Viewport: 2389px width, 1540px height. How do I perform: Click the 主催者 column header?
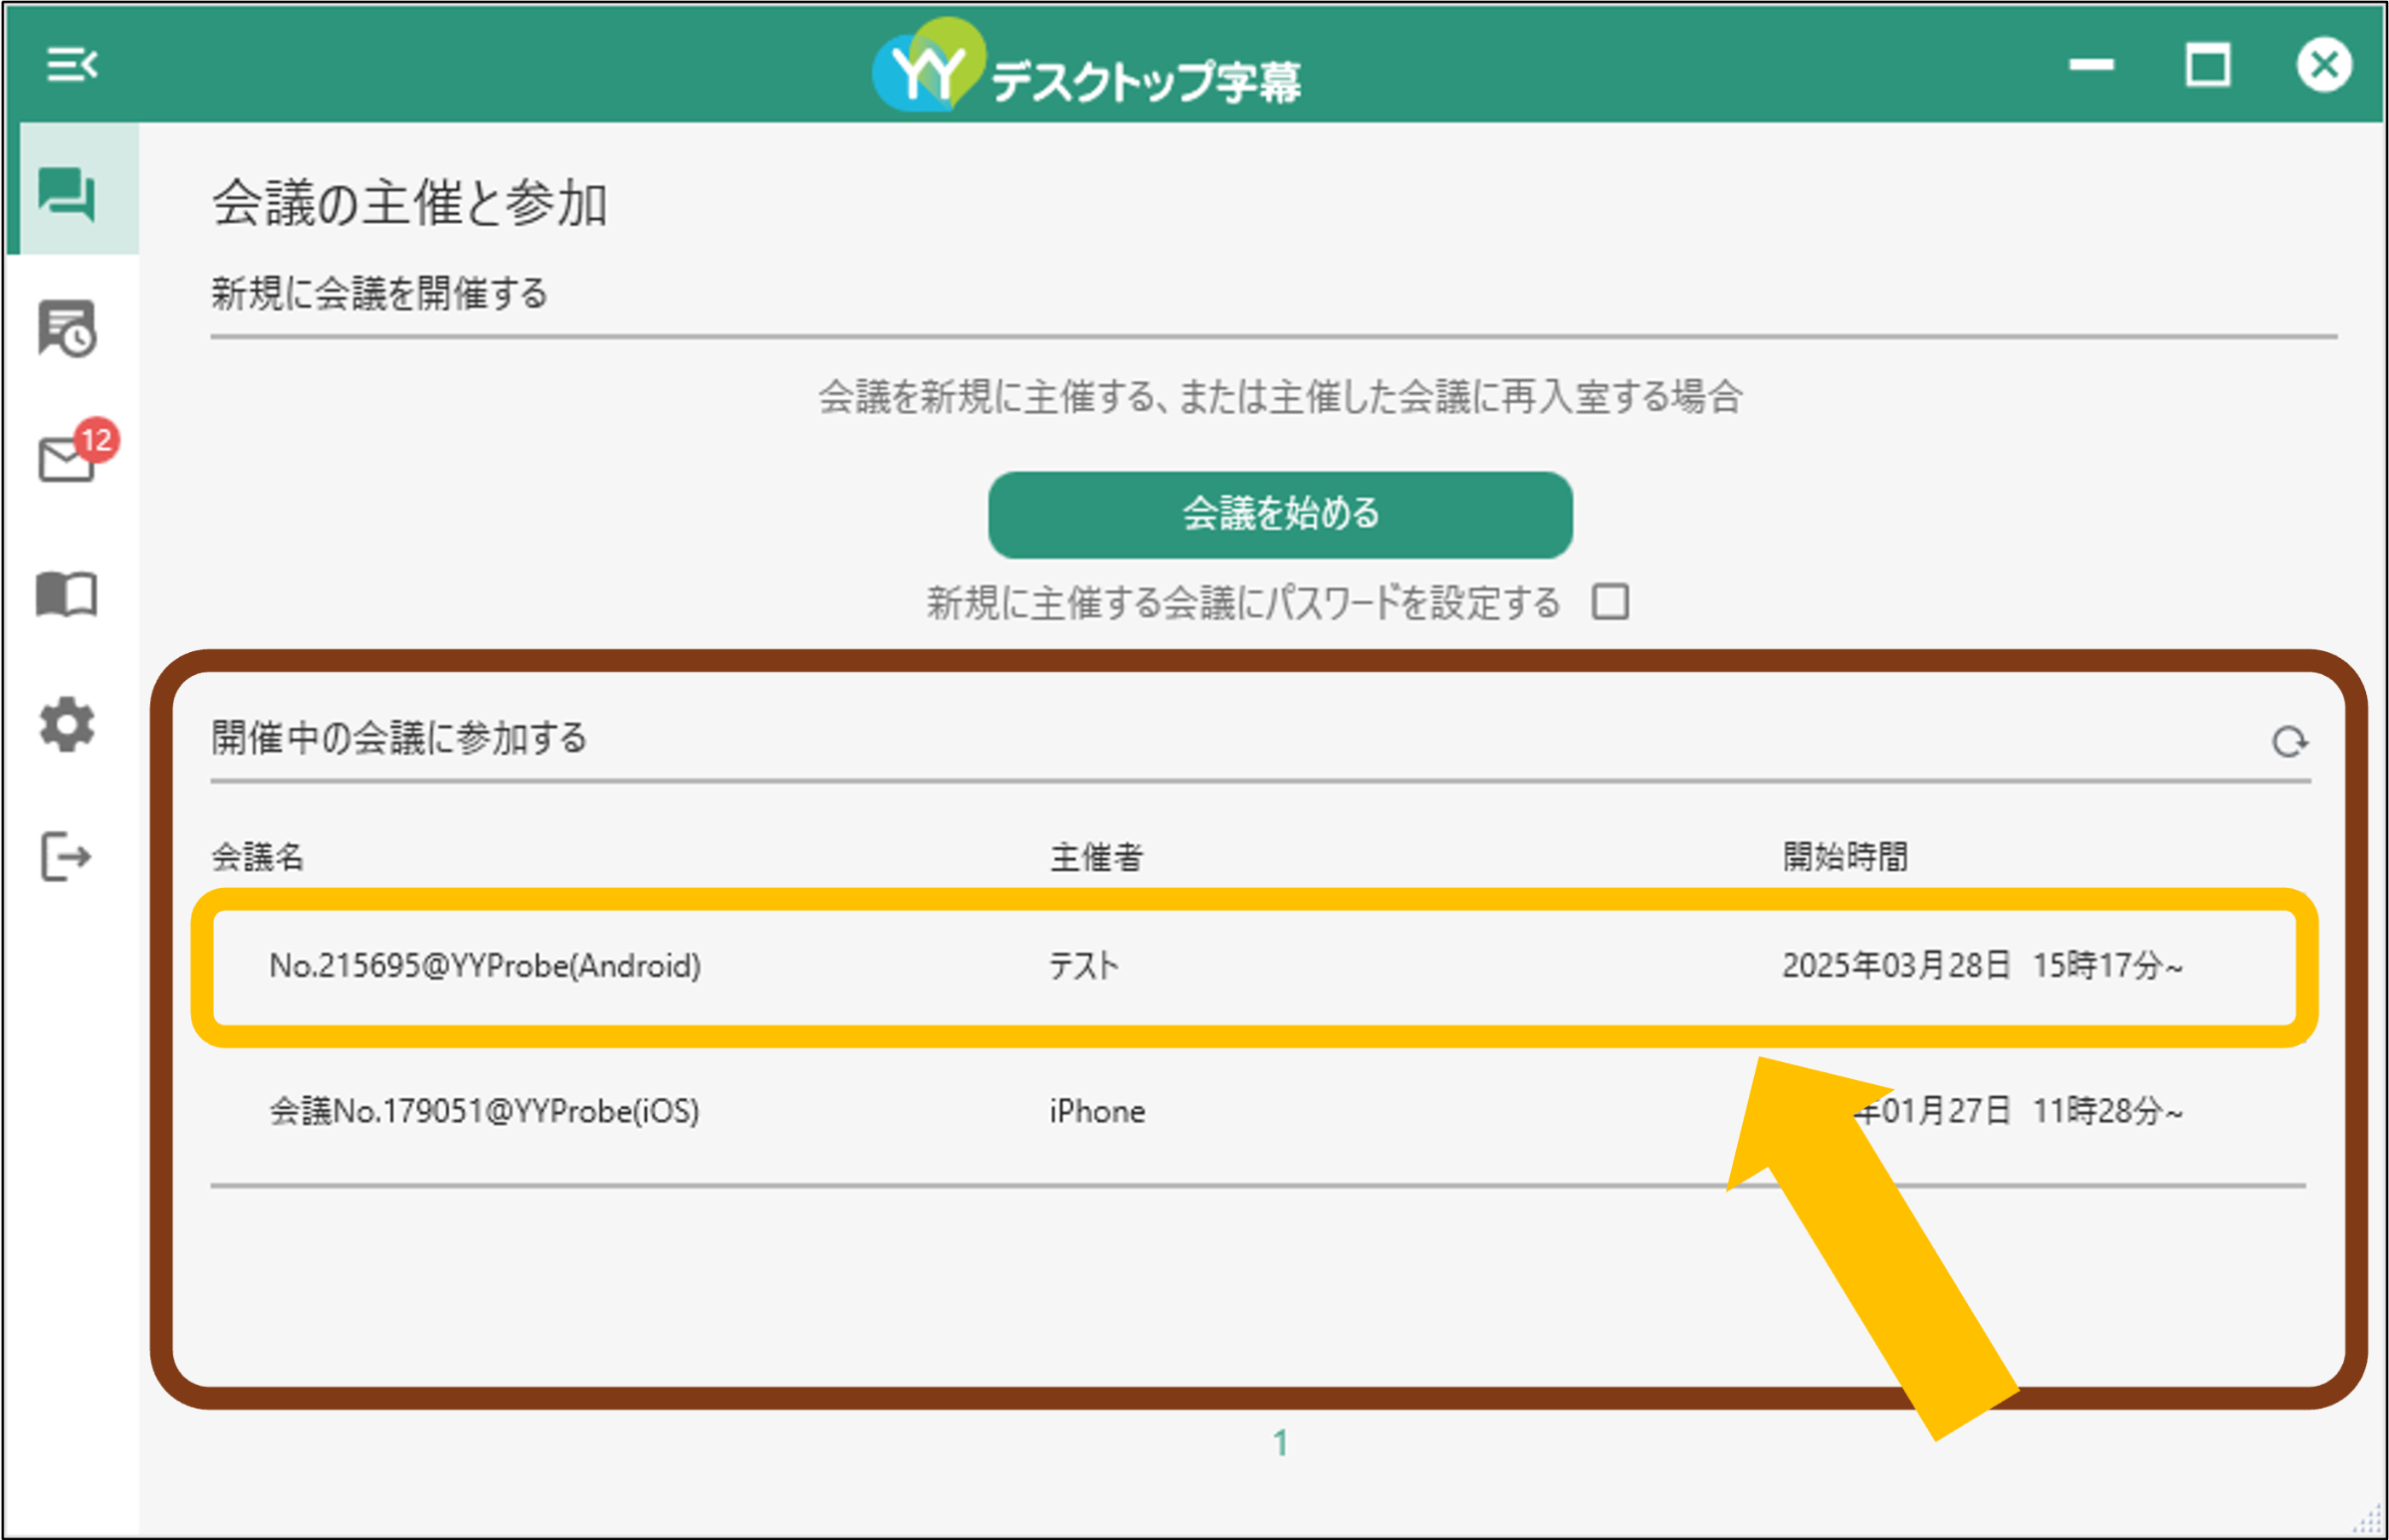[x=1096, y=857]
